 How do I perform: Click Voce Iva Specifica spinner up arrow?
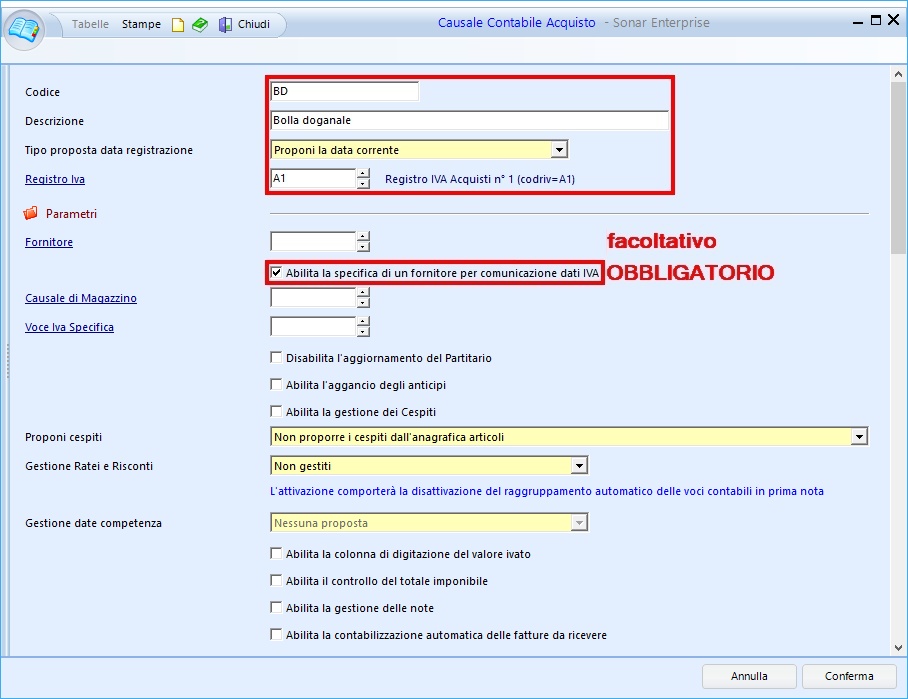pyautogui.click(x=363, y=321)
